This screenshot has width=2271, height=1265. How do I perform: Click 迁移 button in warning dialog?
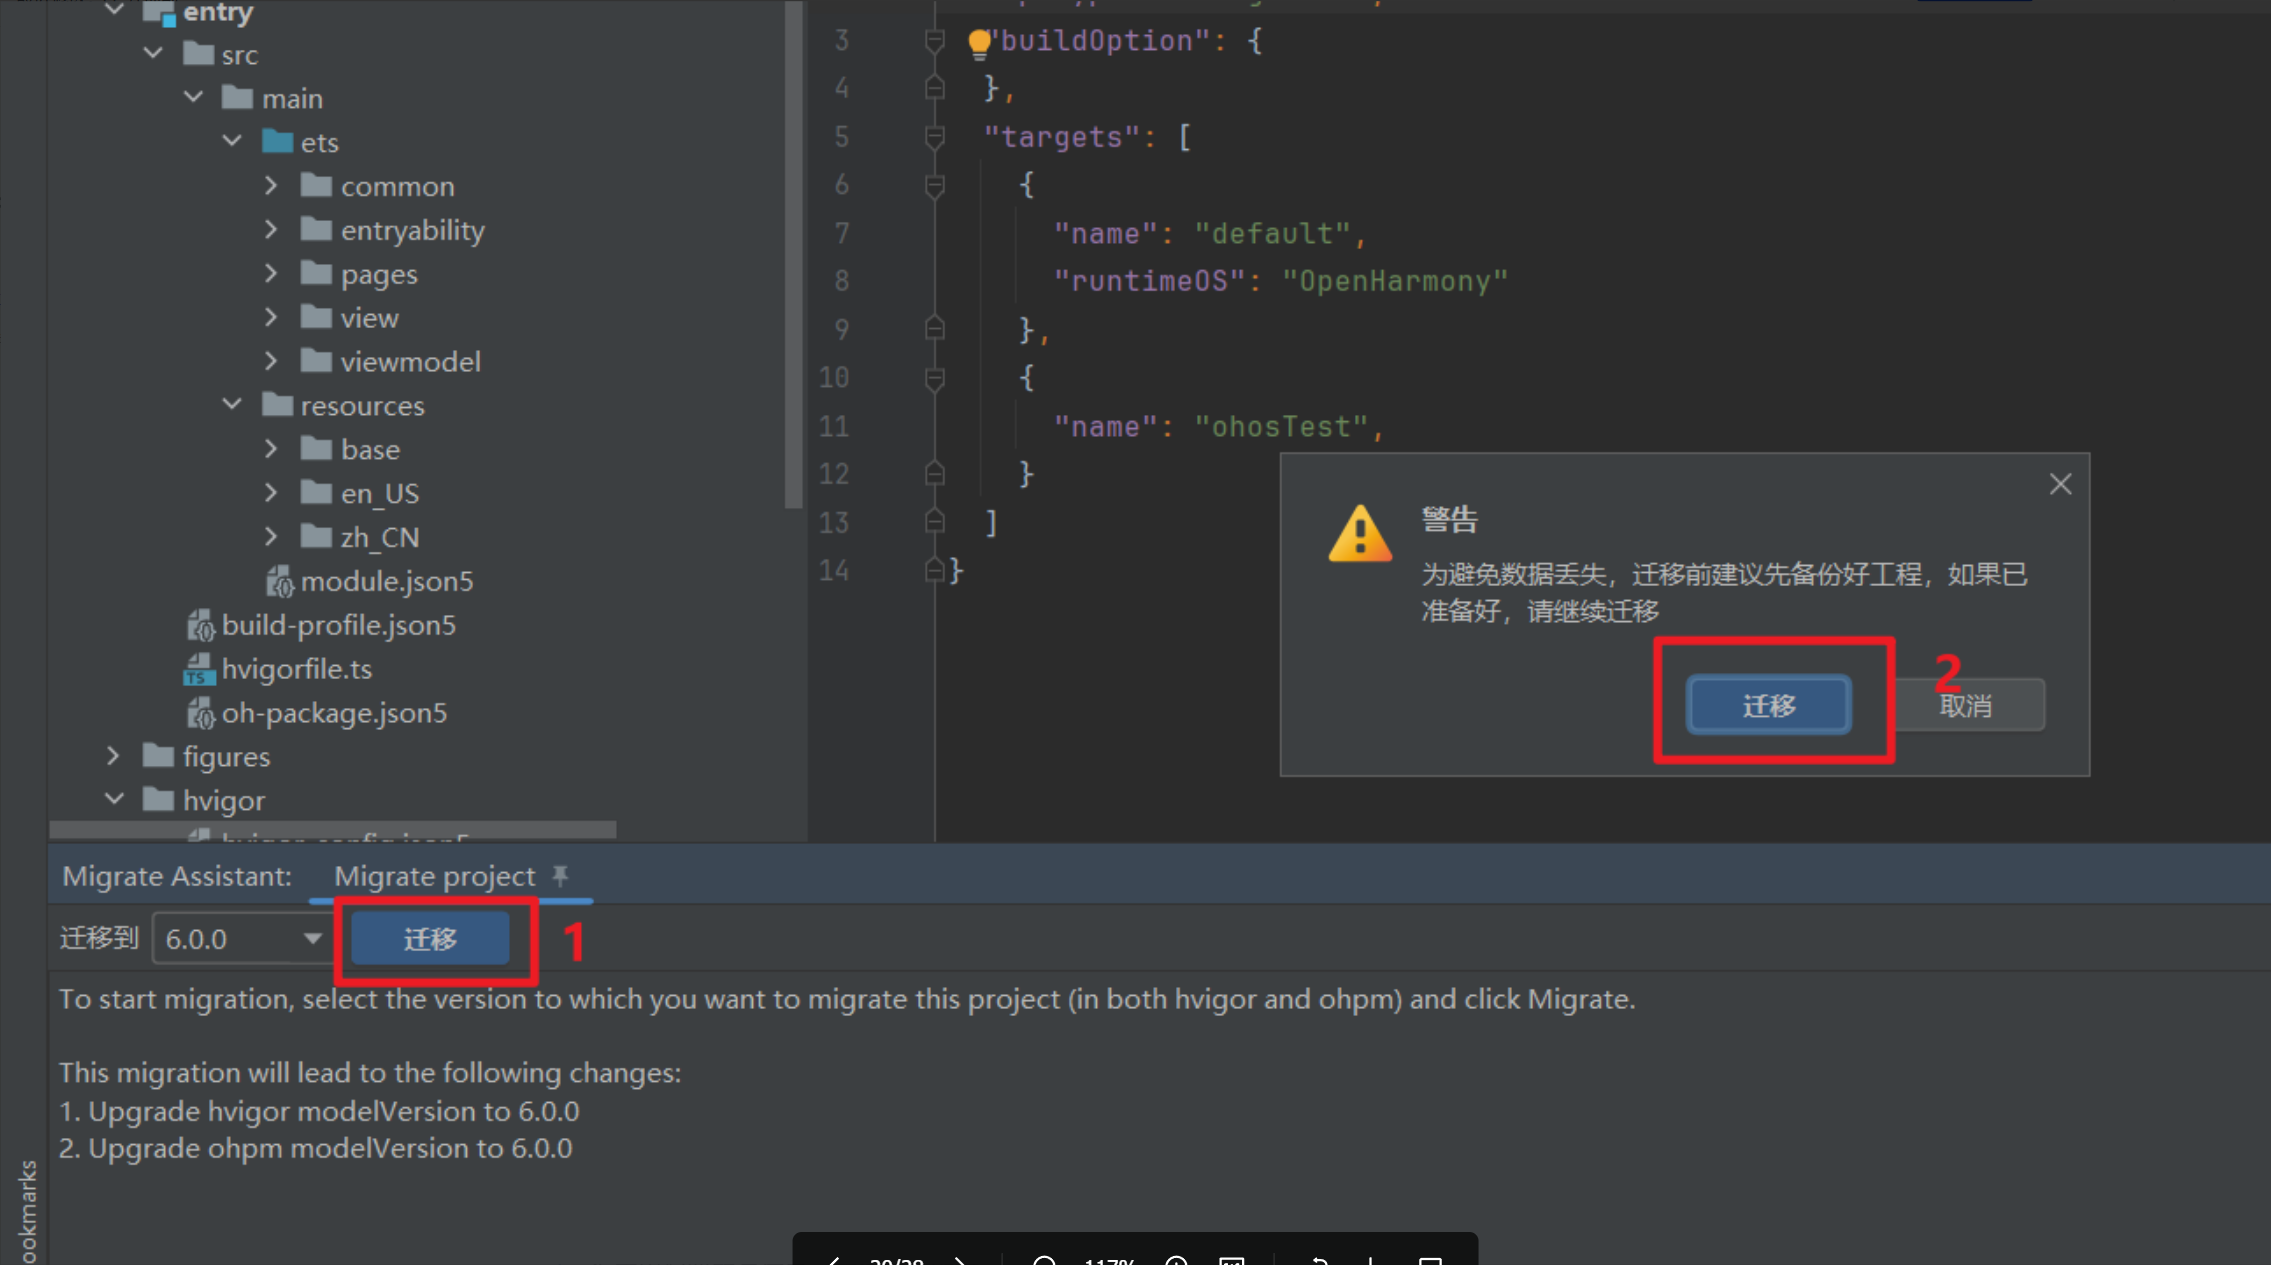tap(1768, 705)
